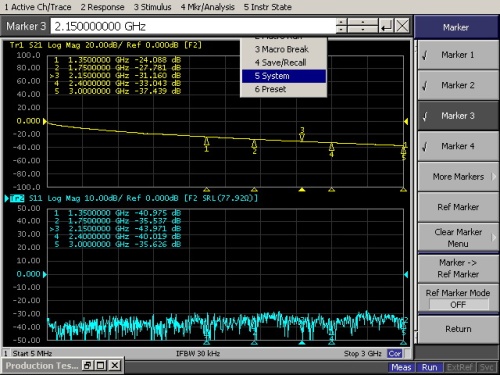Click Tr1 marker row 2.1500000 GHz -31.160 dB
Viewport: 500px width, 375px height.
tap(115, 76)
